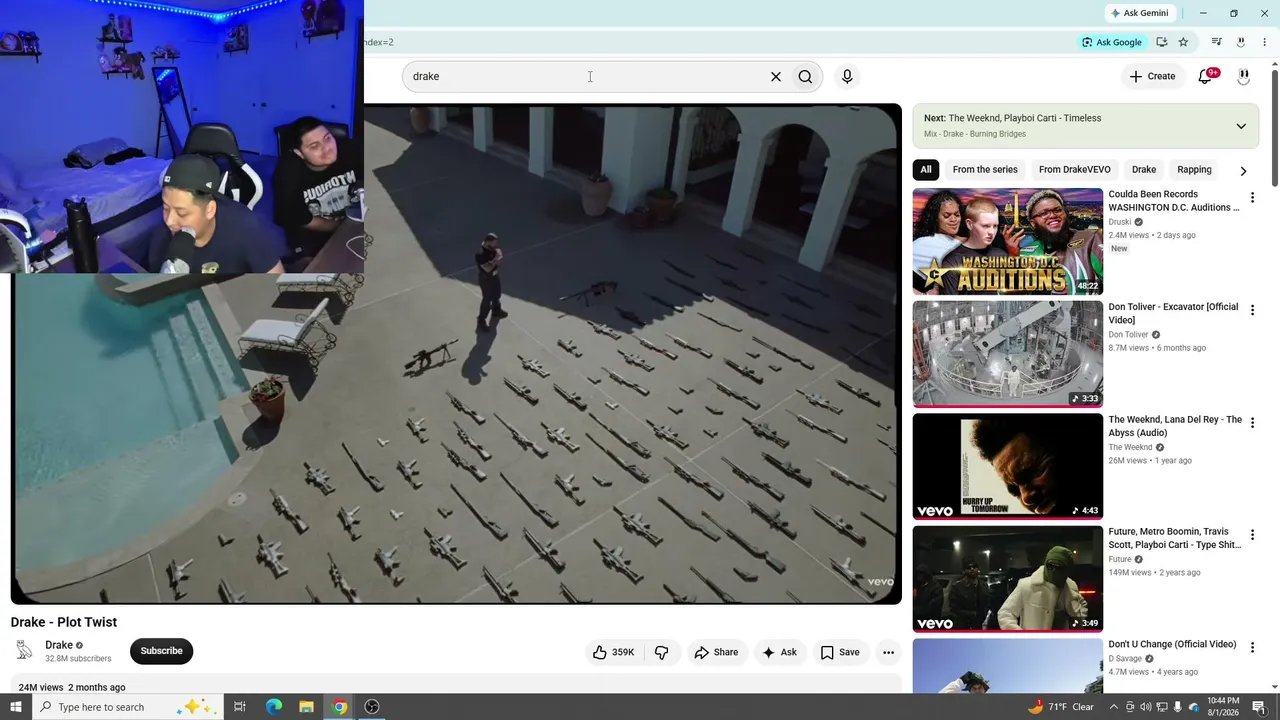Show hidden system tray icons

point(1113,707)
